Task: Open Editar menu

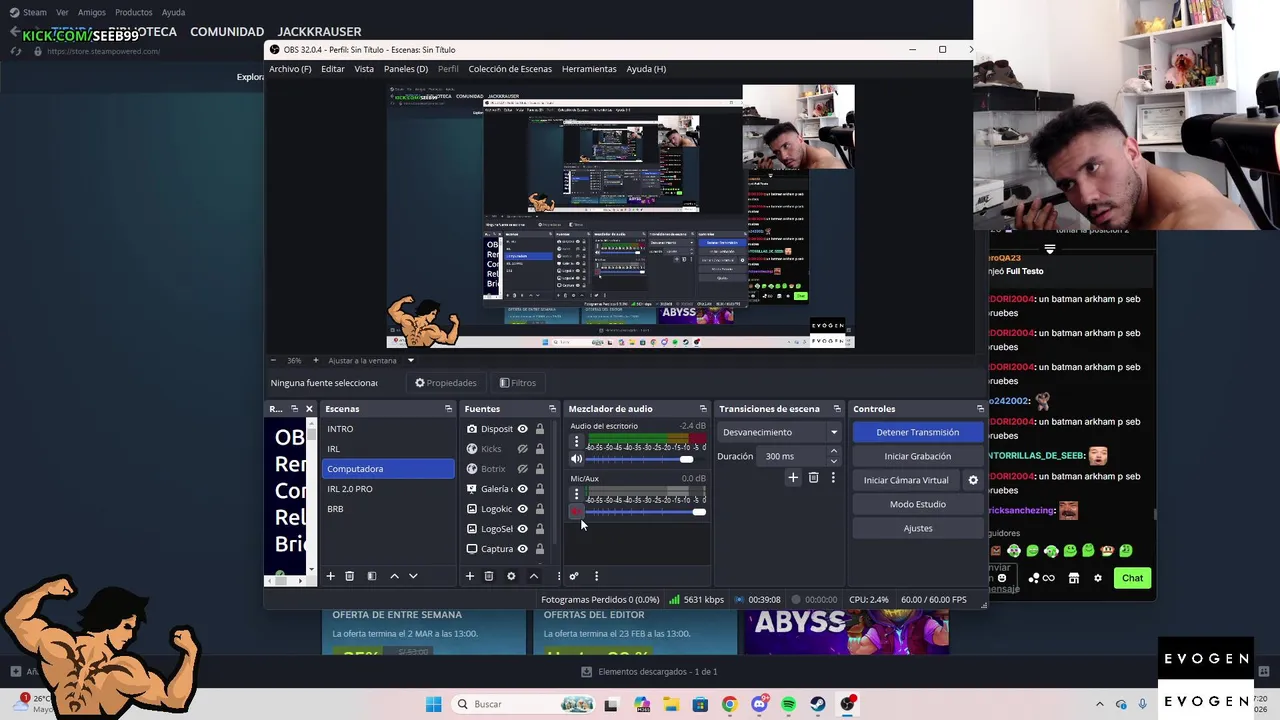Action: [333, 69]
